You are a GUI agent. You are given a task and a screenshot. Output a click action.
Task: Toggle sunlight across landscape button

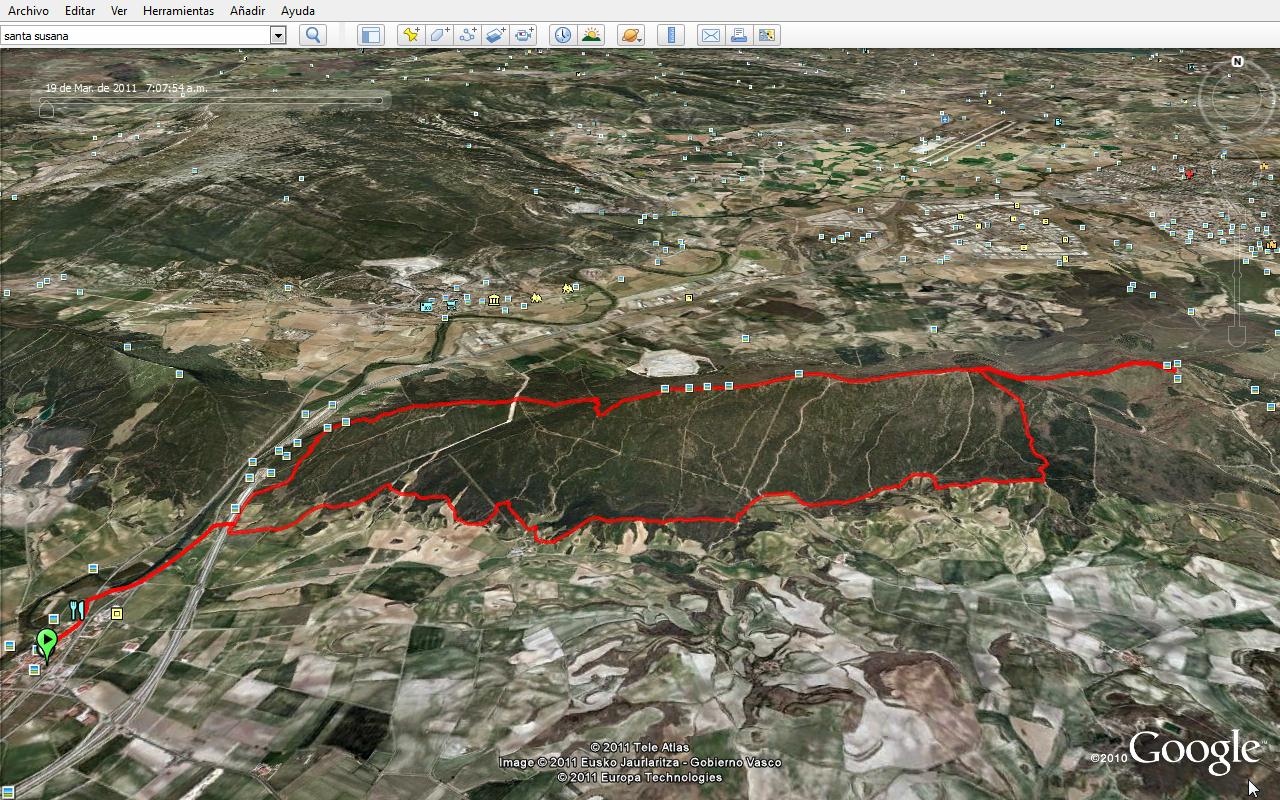click(591, 35)
